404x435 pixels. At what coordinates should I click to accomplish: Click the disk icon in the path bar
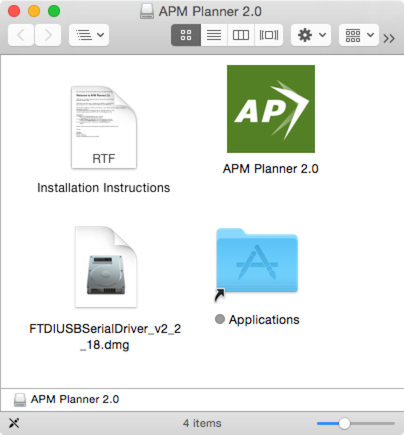point(20,400)
